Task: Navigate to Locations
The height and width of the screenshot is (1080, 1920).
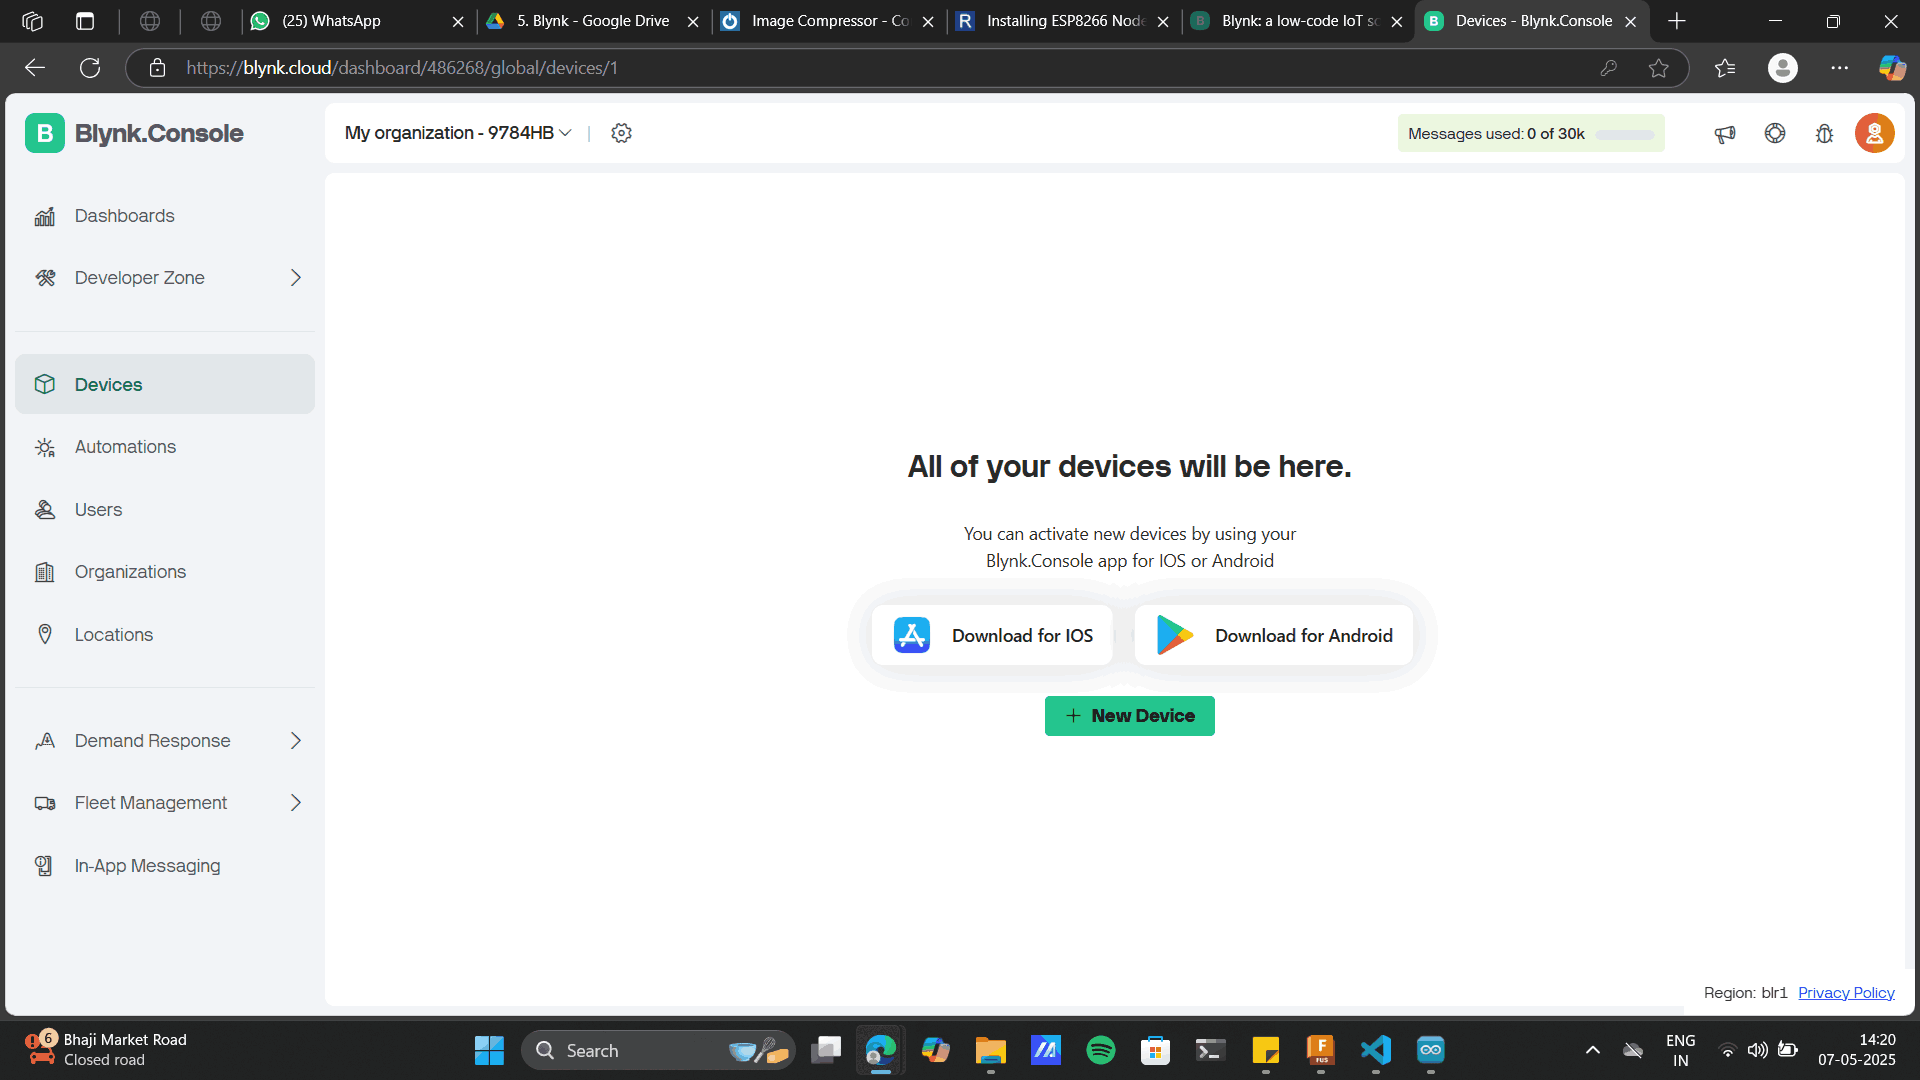Action: click(x=165, y=635)
